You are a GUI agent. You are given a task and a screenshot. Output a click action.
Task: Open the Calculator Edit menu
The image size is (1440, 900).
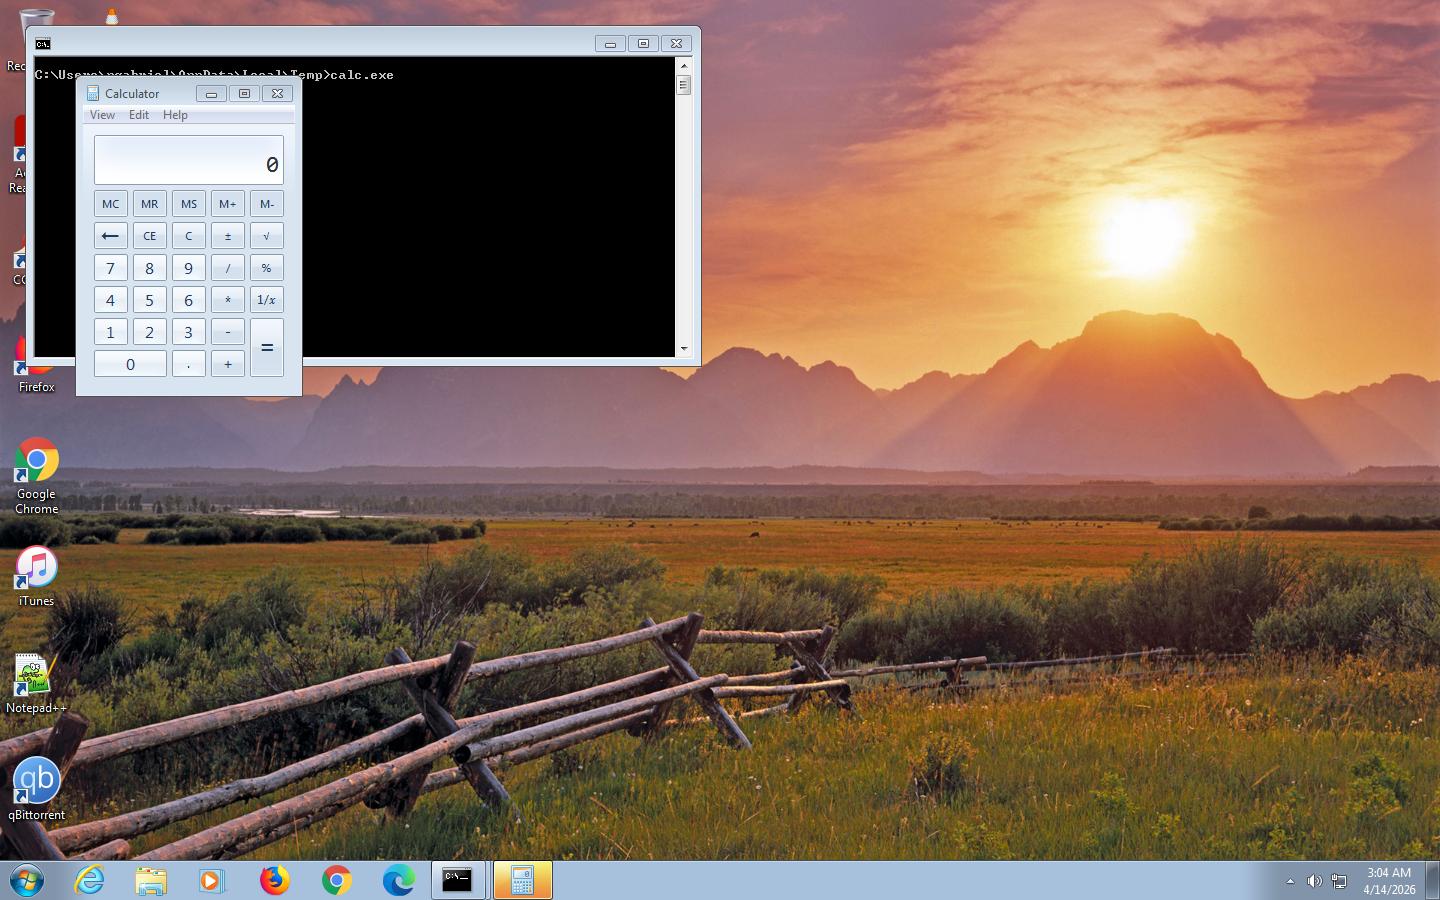139,115
